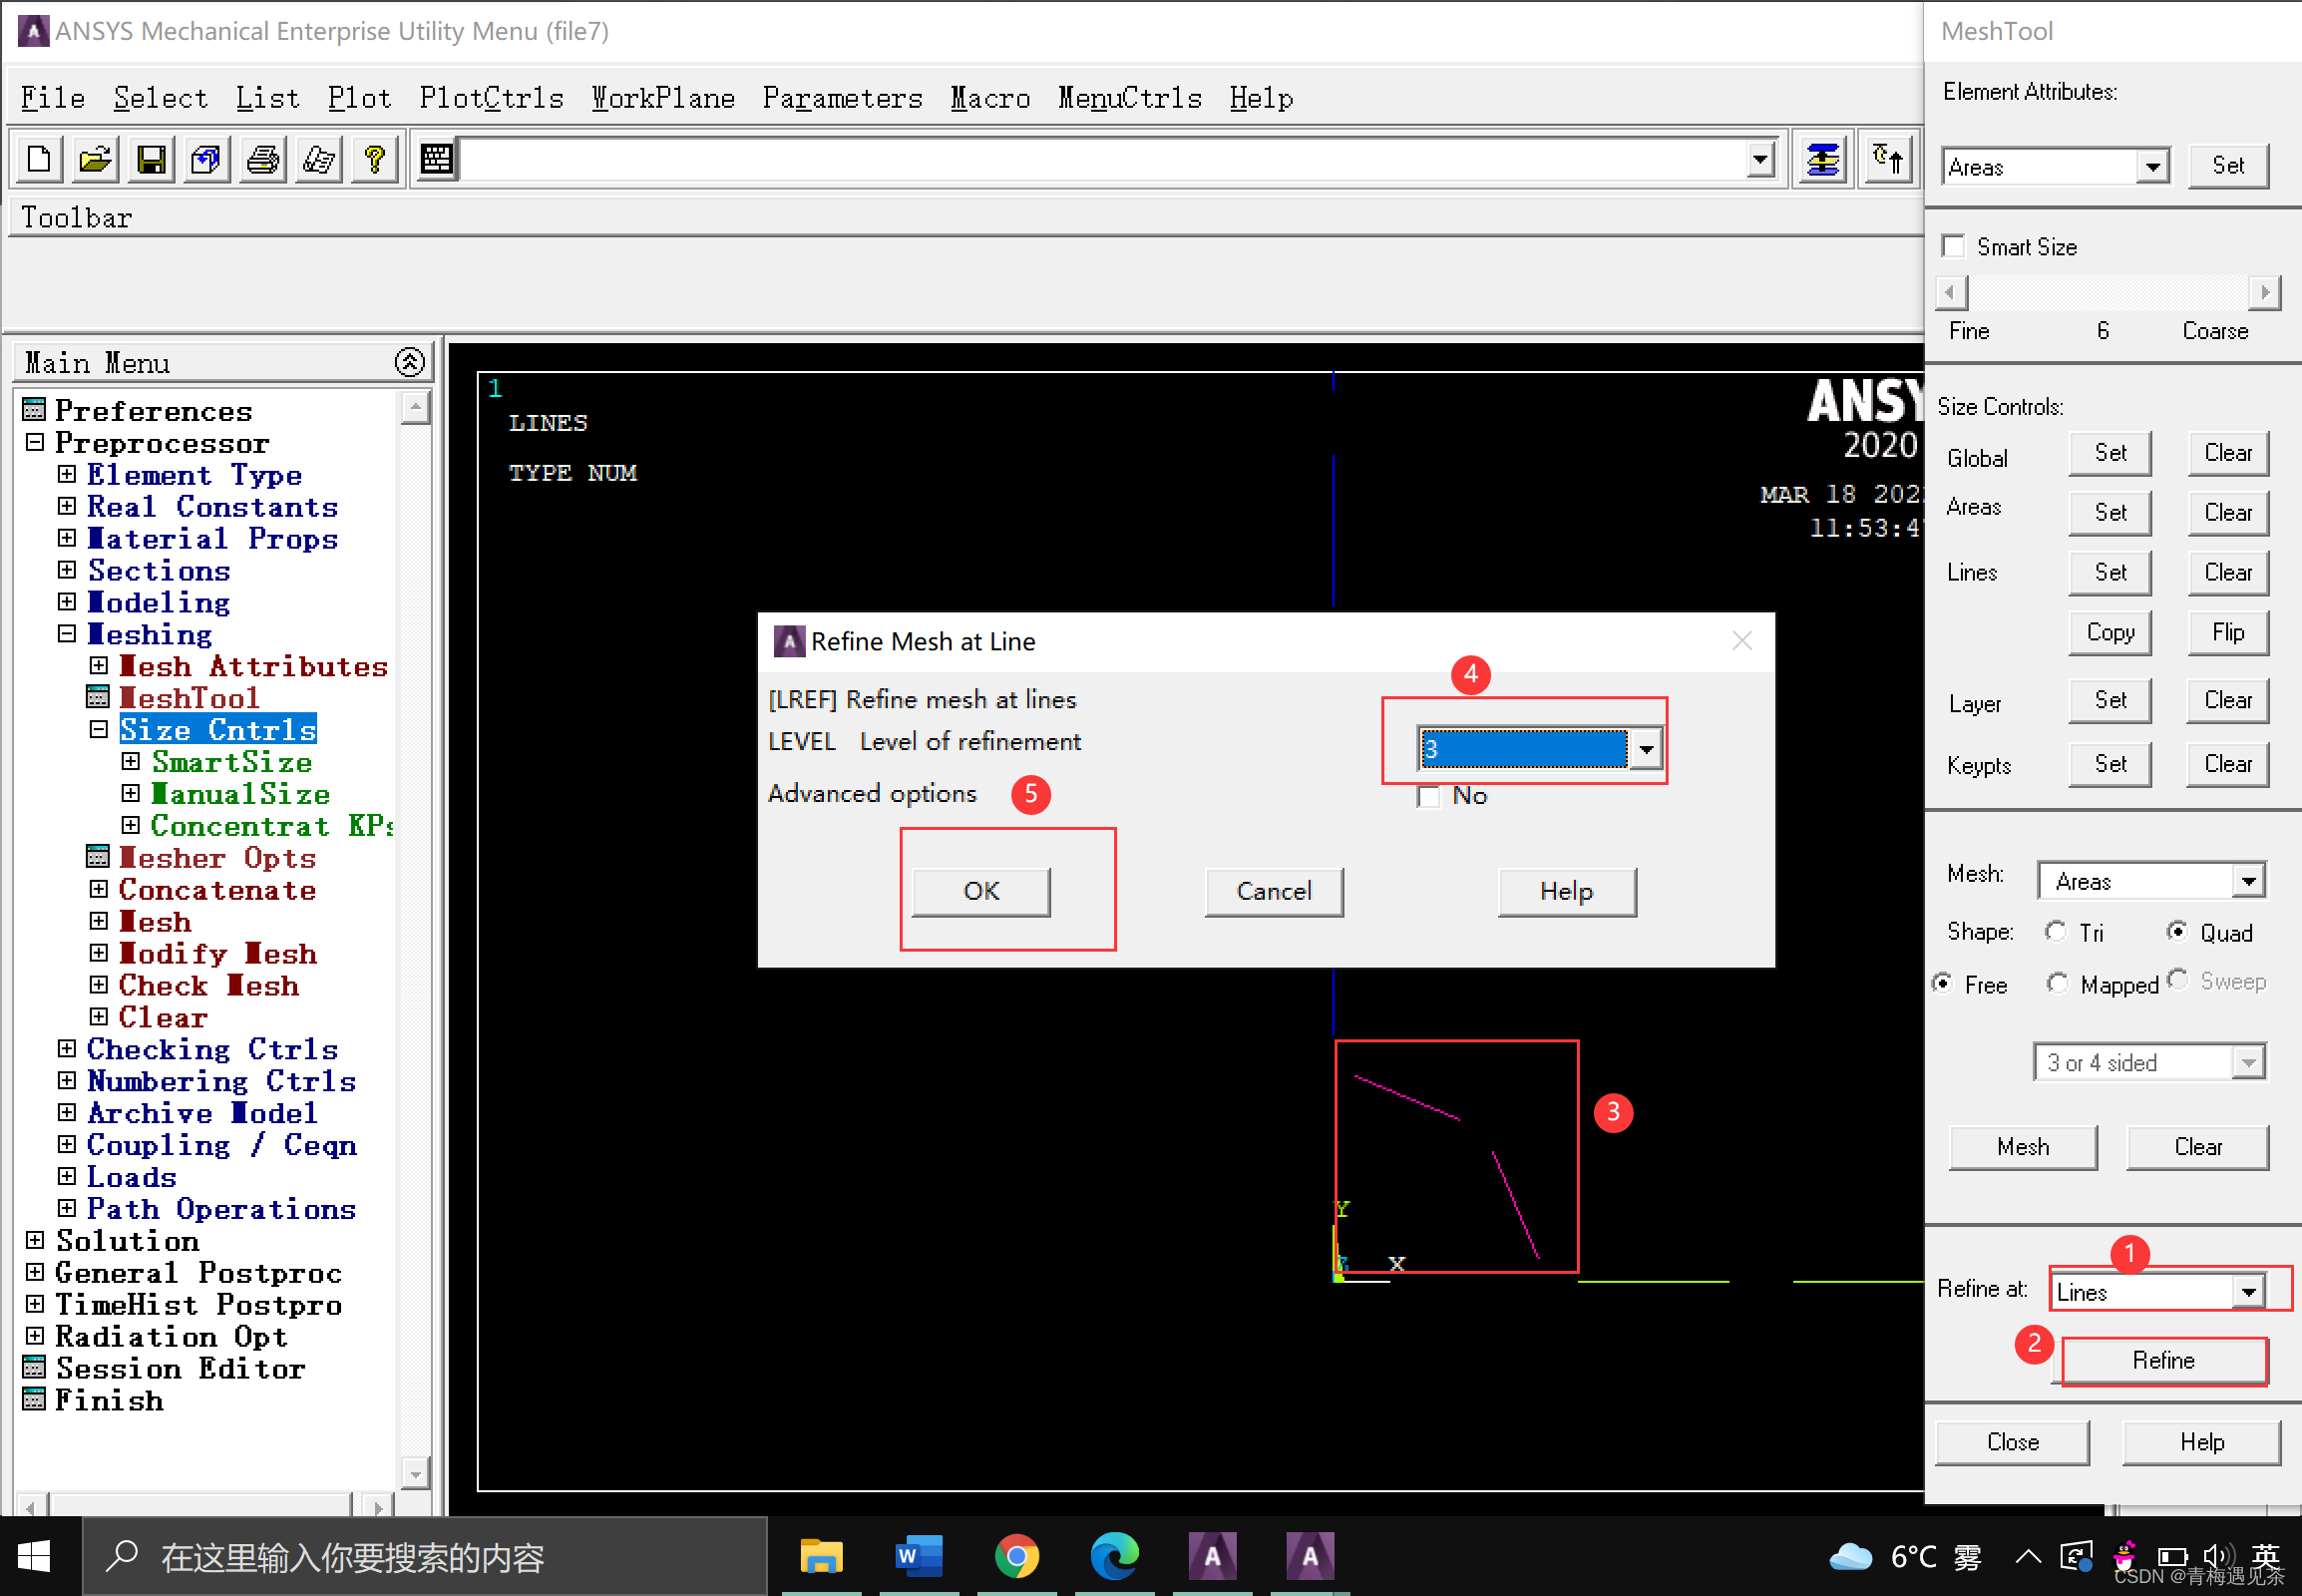Click the Refine button in MeshTool

2163,1360
